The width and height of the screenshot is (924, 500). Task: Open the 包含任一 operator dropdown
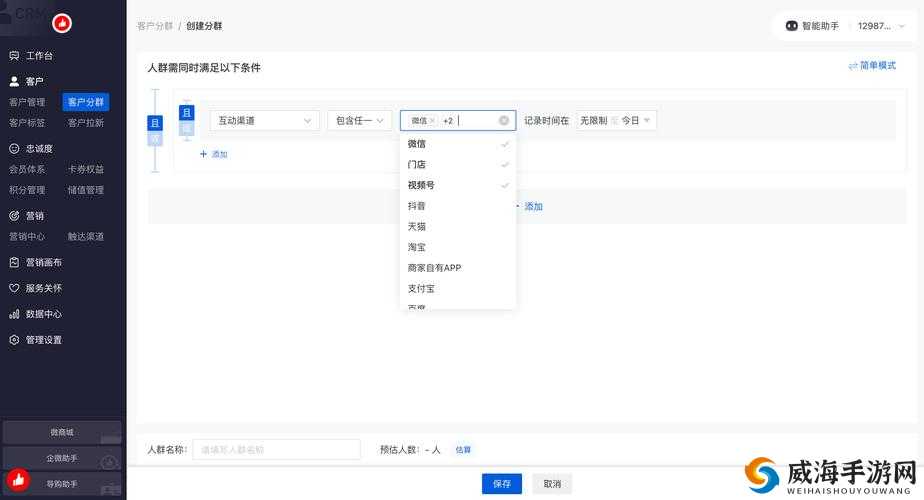[x=359, y=120]
